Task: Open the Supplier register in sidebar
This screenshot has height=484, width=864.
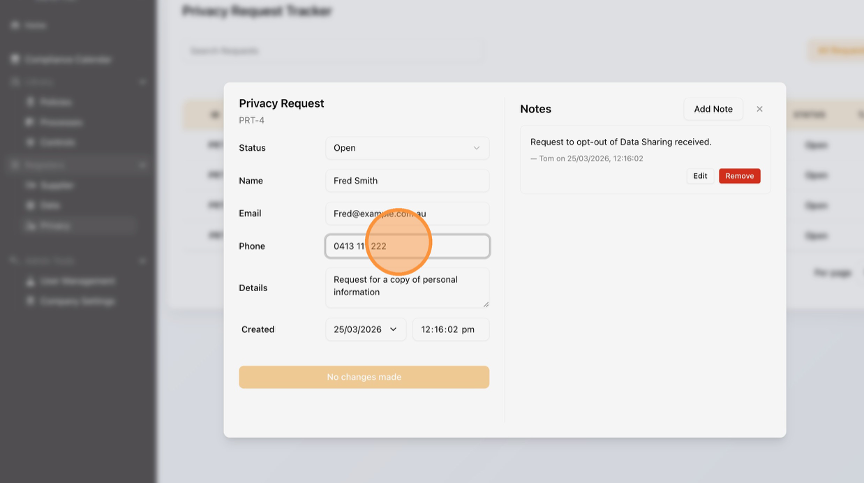Action: click(x=57, y=185)
